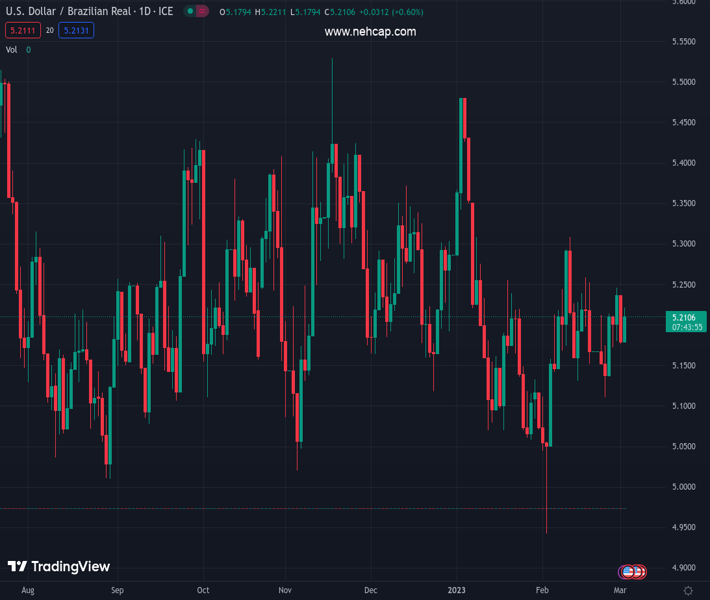Click the red sell price 5.2111 box
Image resolution: width=710 pixels, height=600 pixels.
pyautogui.click(x=21, y=31)
